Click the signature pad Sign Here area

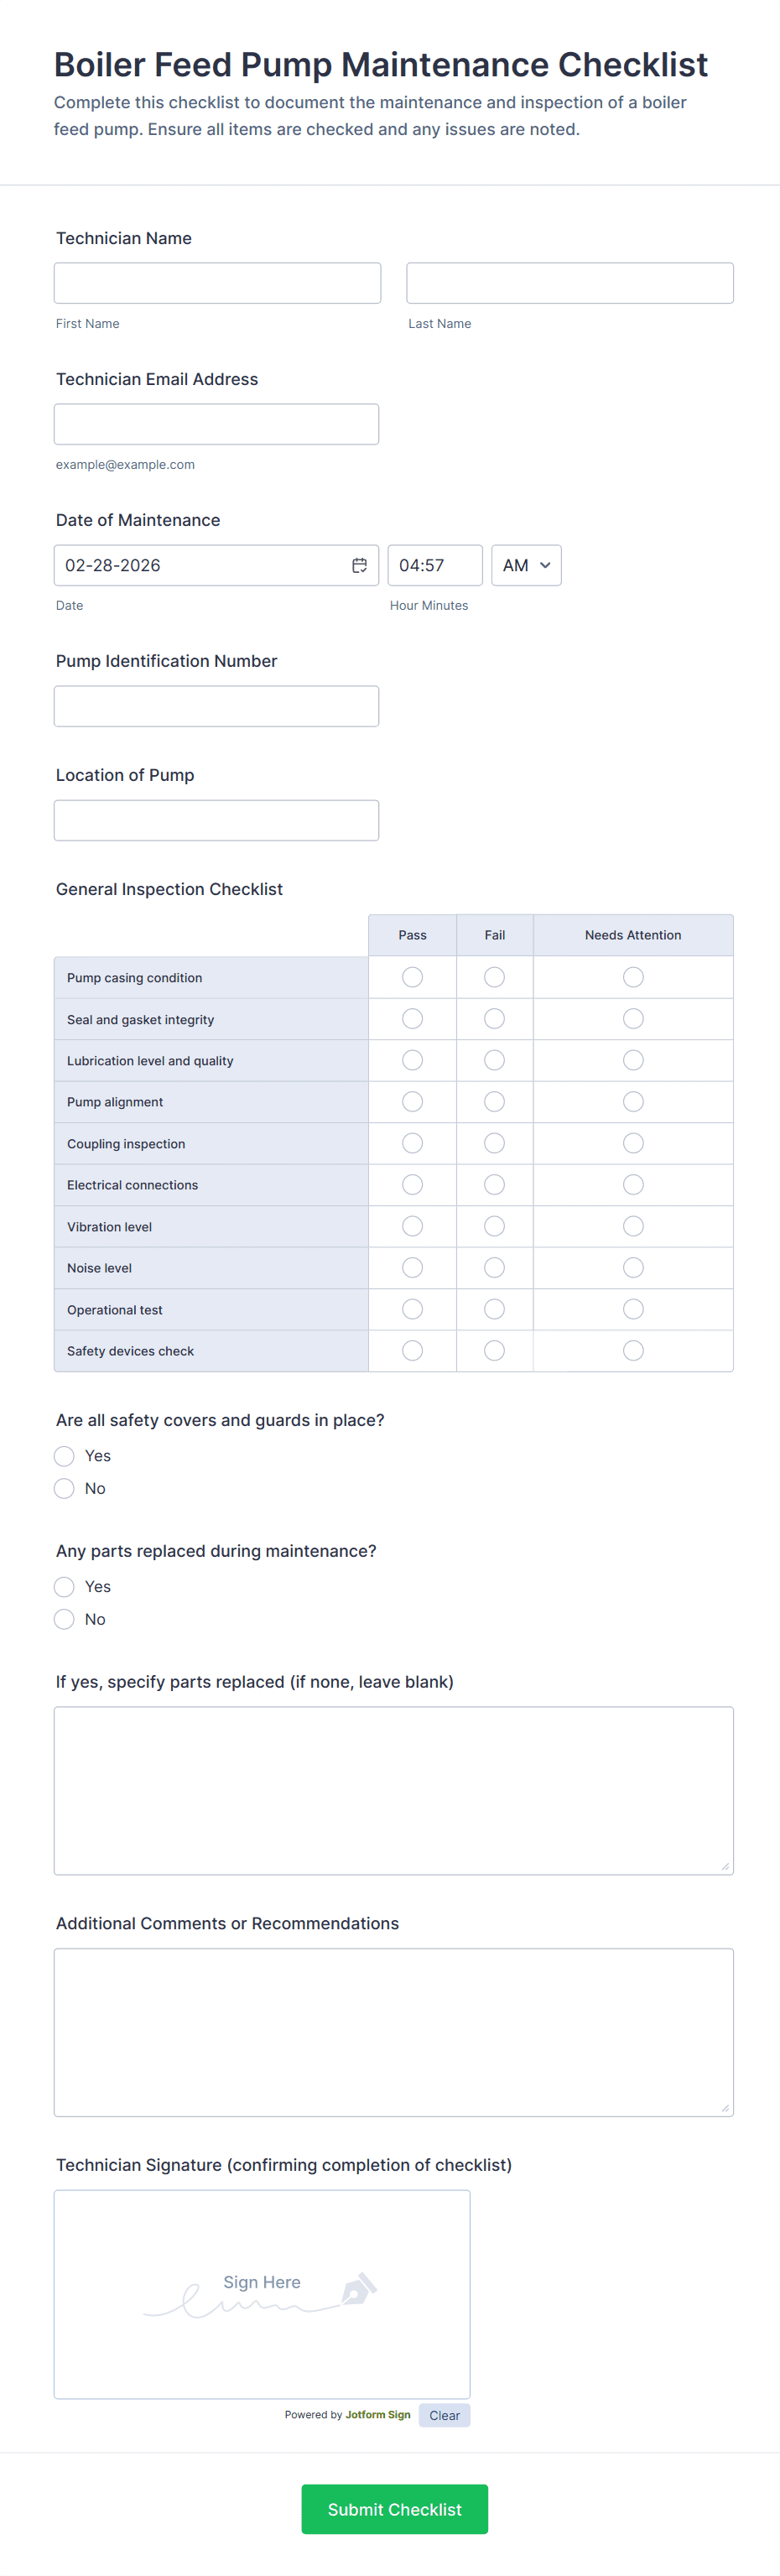(x=262, y=2294)
